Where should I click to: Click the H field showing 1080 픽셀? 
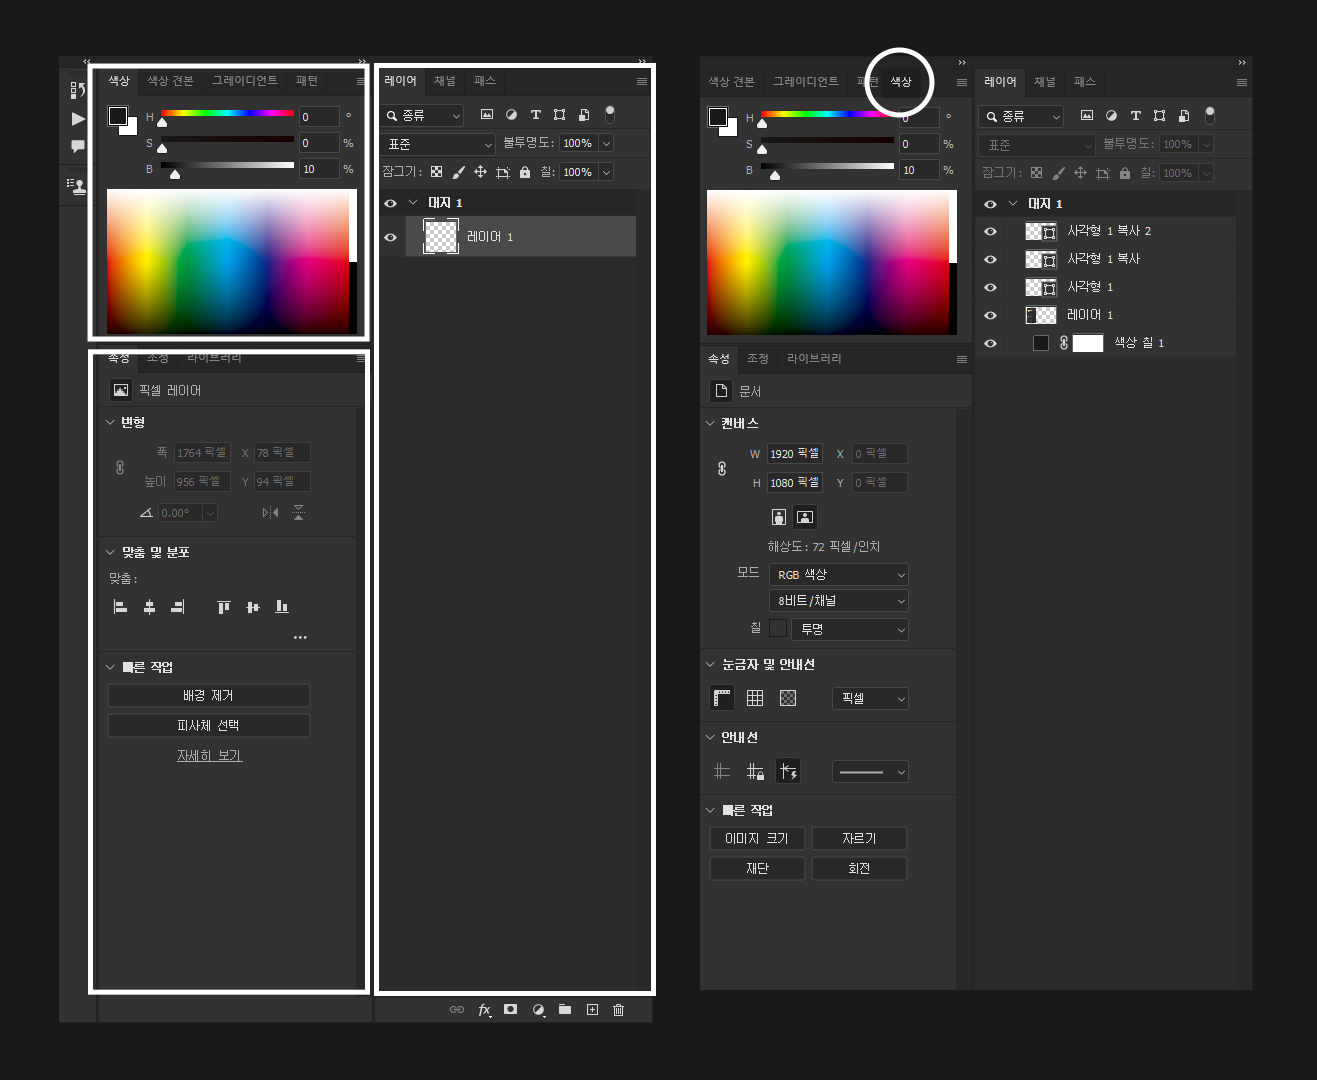[x=795, y=483]
